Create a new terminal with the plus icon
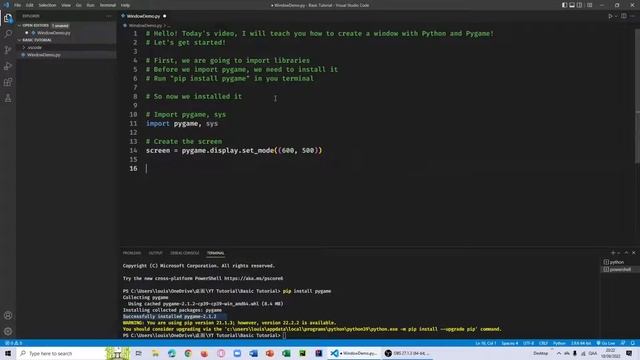 [x=613, y=253]
